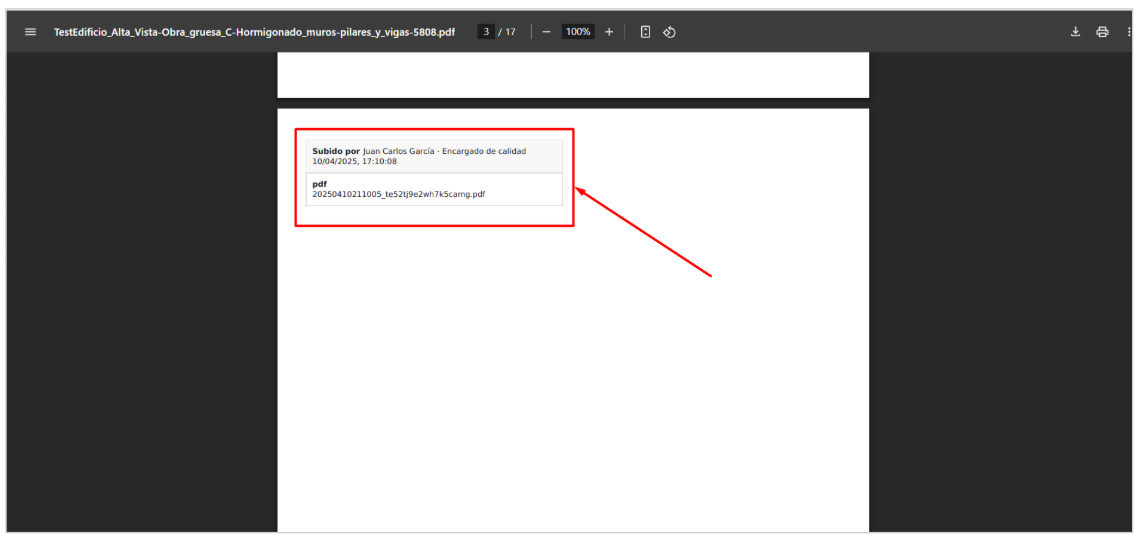The width and height of the screenshot is (1138, 541).
Task: Click the zoom out minus button
Action: tap(546, 32)
